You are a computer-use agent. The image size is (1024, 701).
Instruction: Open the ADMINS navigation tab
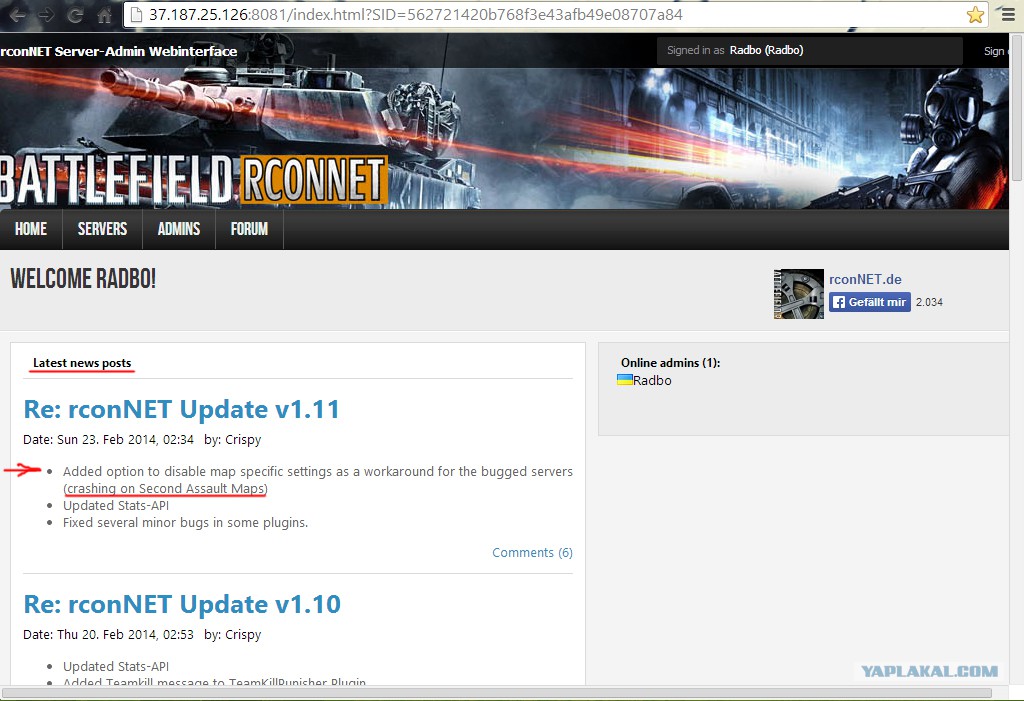[179, 229]
